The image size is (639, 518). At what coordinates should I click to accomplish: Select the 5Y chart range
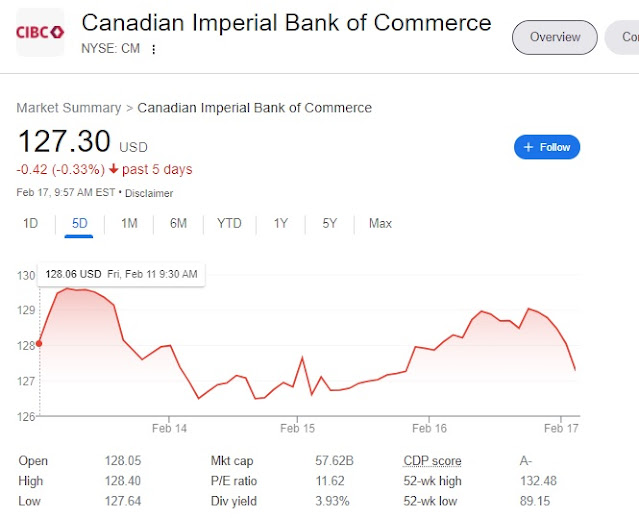(330, 223)
